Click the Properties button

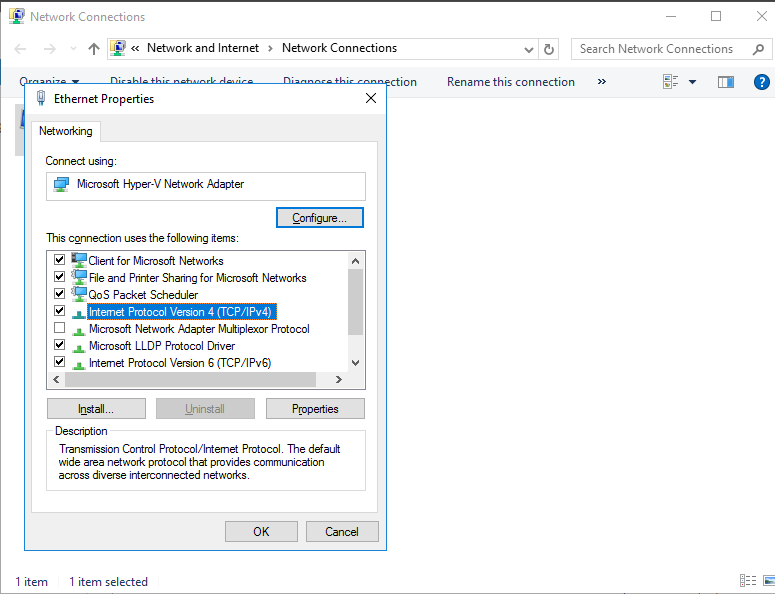(315, 409)
